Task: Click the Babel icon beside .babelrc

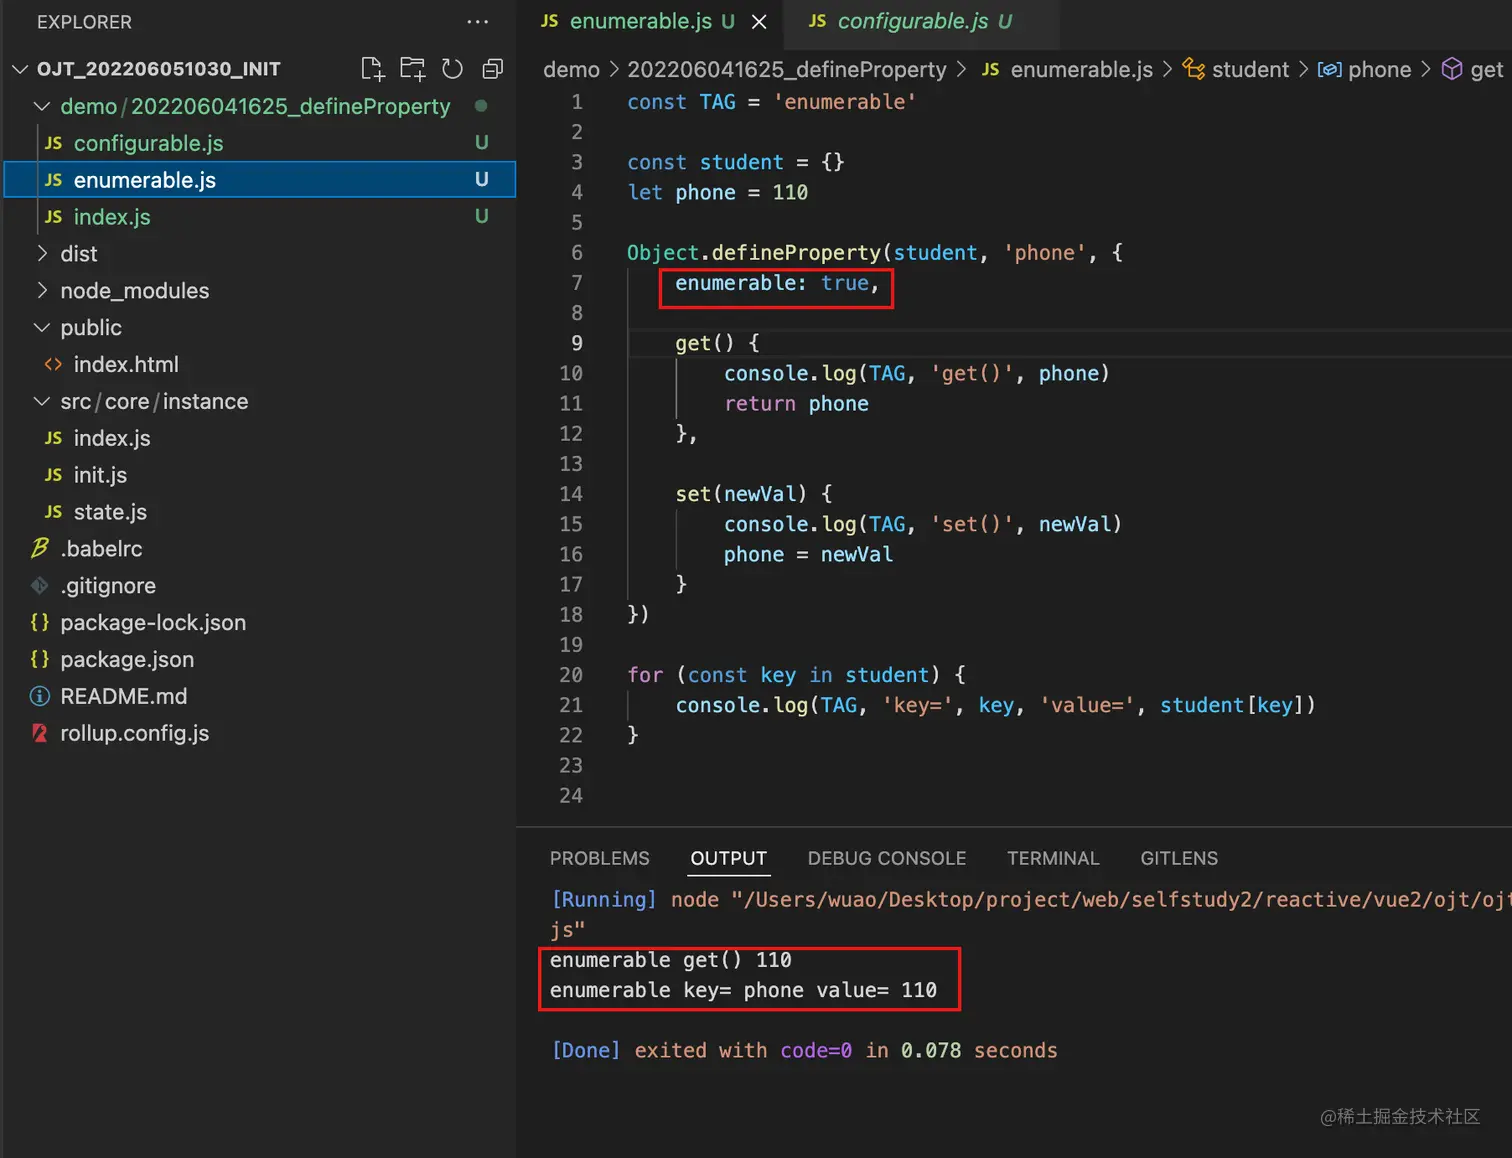Action: (x=40, y=548)
